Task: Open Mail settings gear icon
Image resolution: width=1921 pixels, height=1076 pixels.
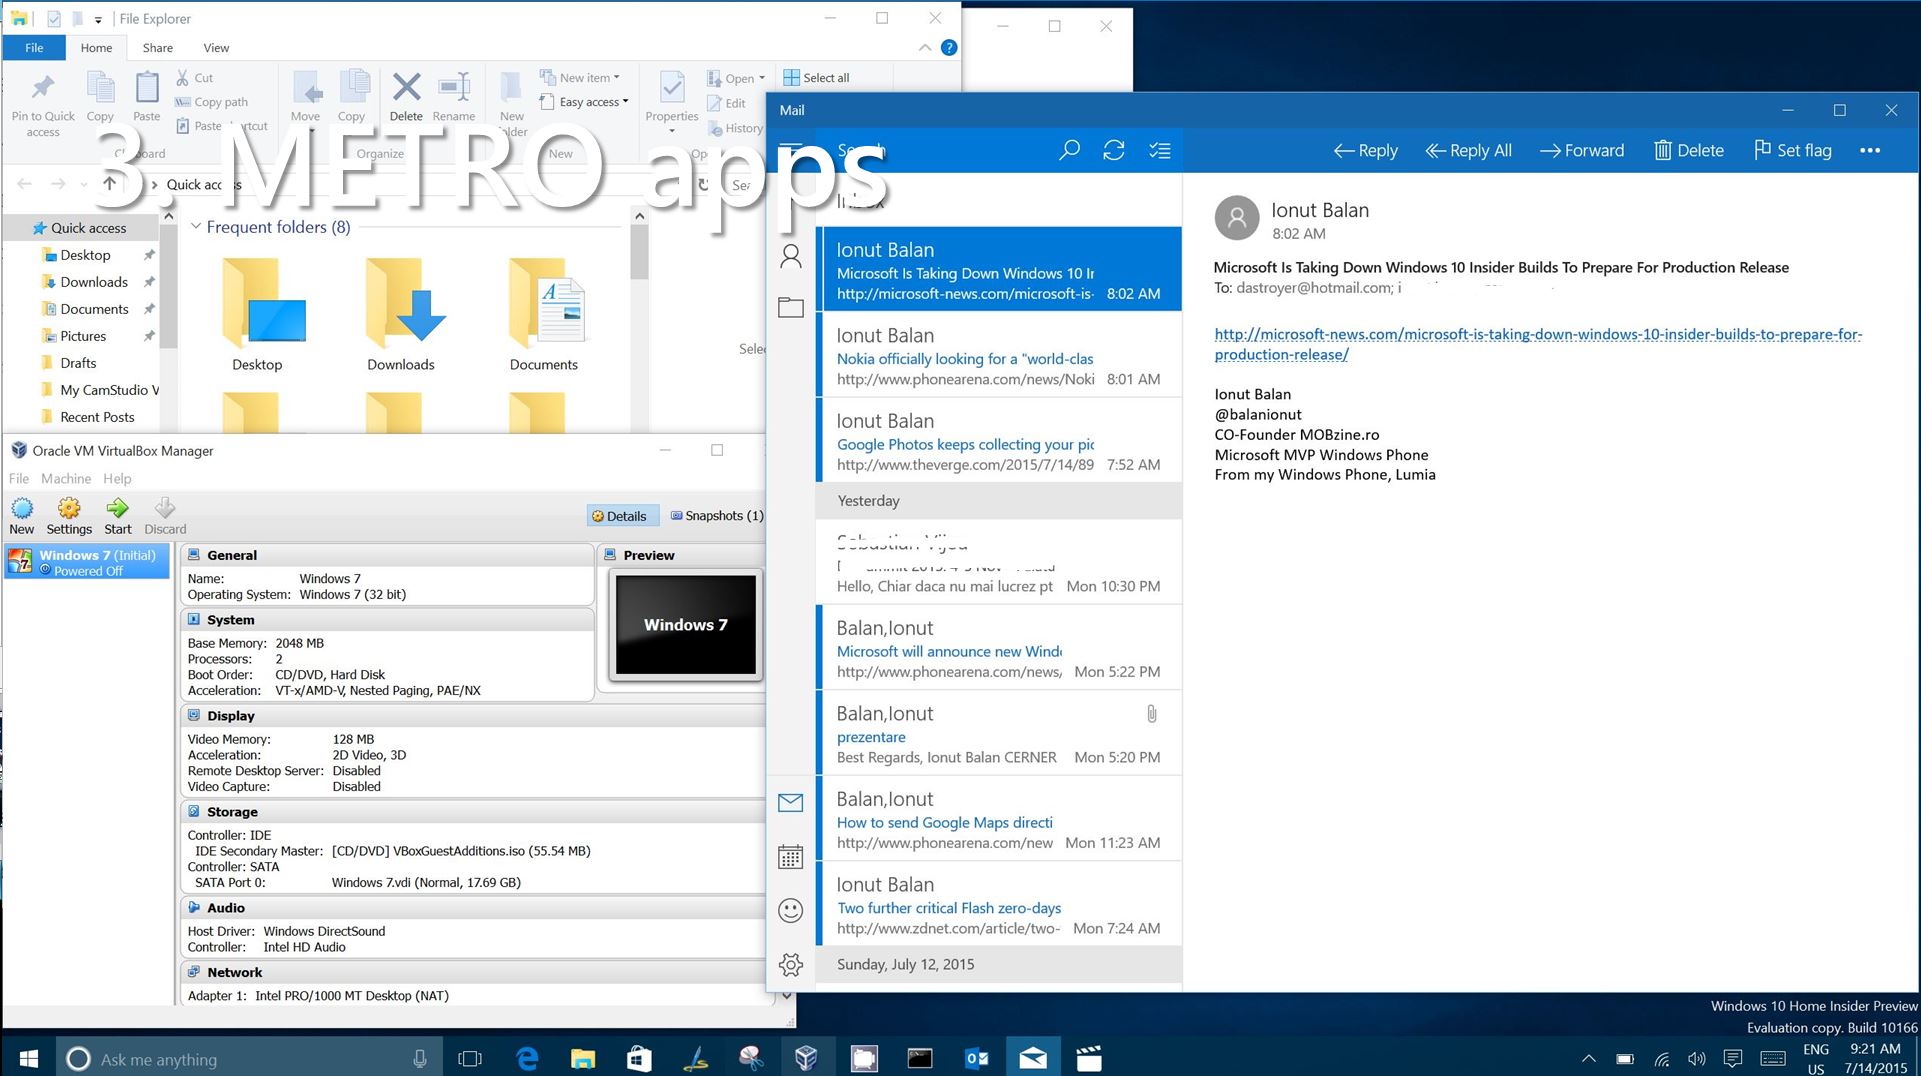Action: pyautogui.click(x=790, y=964)
